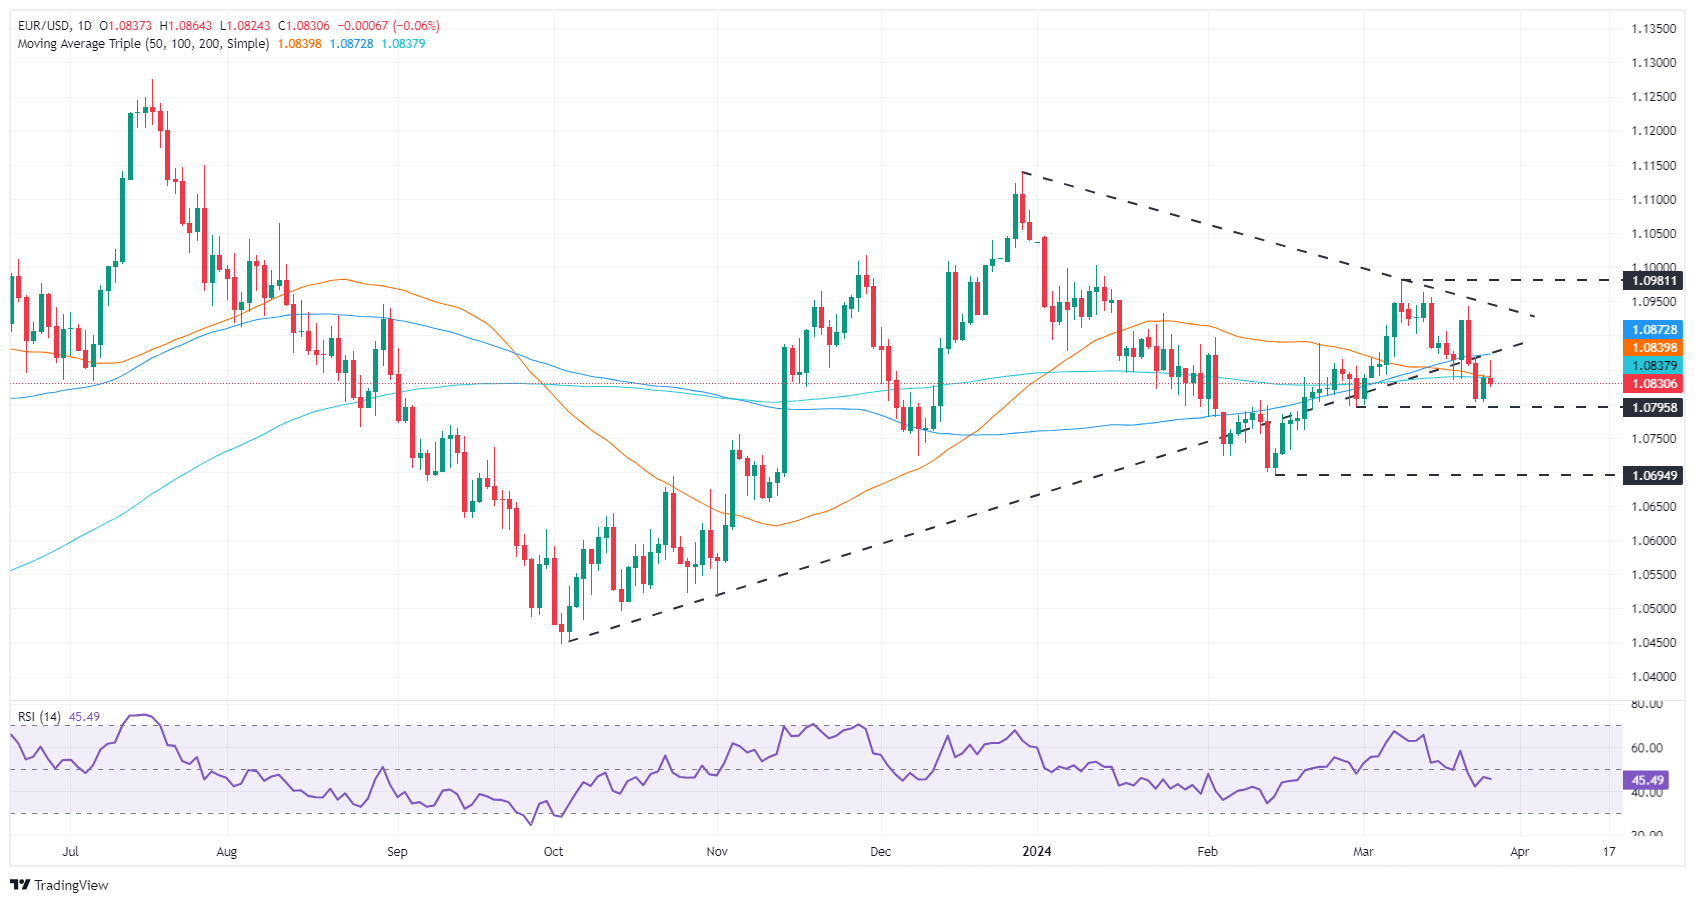Click the RSI (14) indicator label
The image size is (1695, 903).
(39, 717)
